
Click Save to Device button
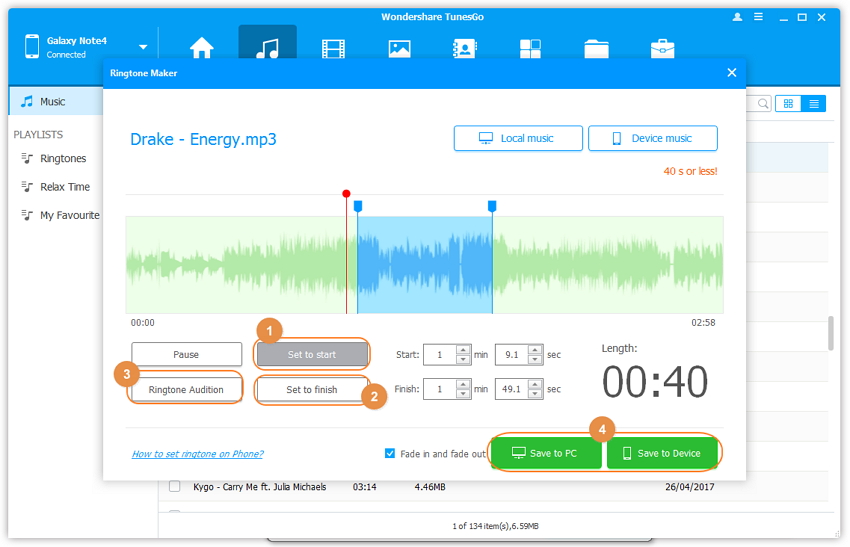pos(662,453)
